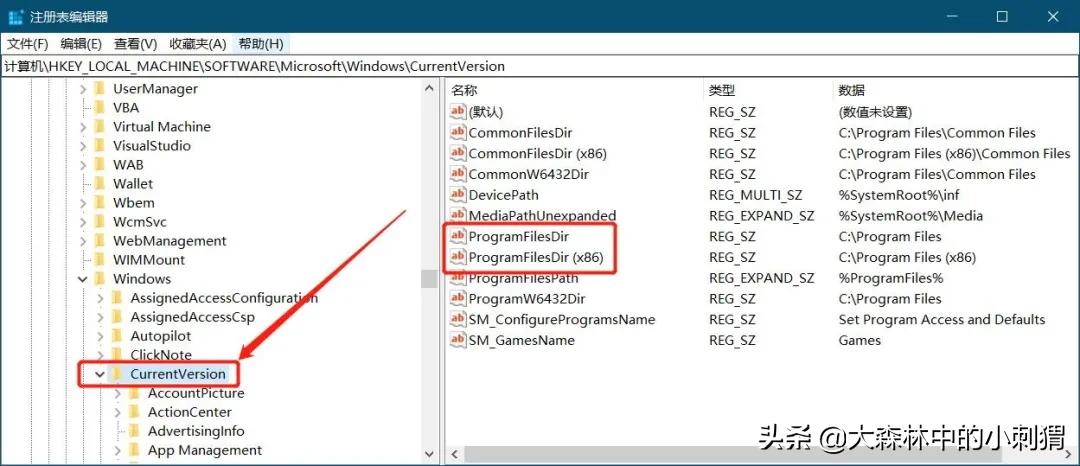
Task: Click the Registry Editor title bar icon
Action: pyautogui.click(x=15, y=17)
